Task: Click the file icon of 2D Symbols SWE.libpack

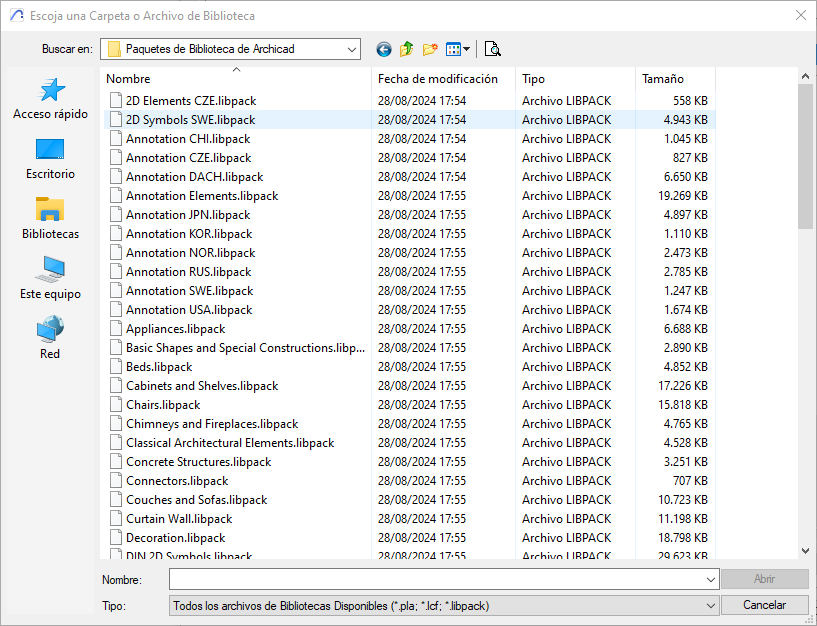Action: (x=116, y=119)
